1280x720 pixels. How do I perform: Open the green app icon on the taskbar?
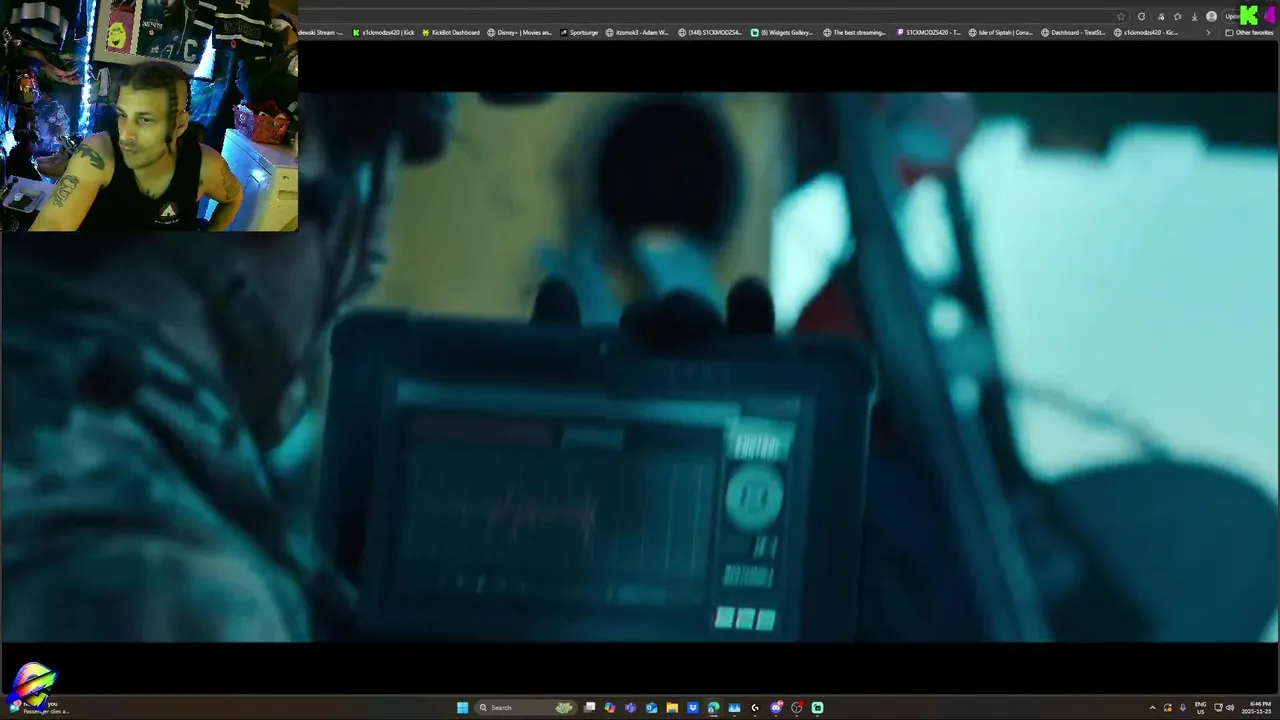coord(817,707)
